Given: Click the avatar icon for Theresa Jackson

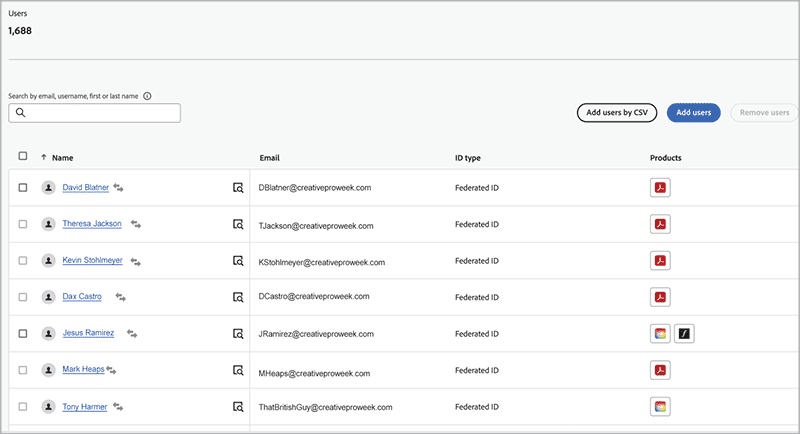Looking at the screenshot, I should (x=48, y=224).
